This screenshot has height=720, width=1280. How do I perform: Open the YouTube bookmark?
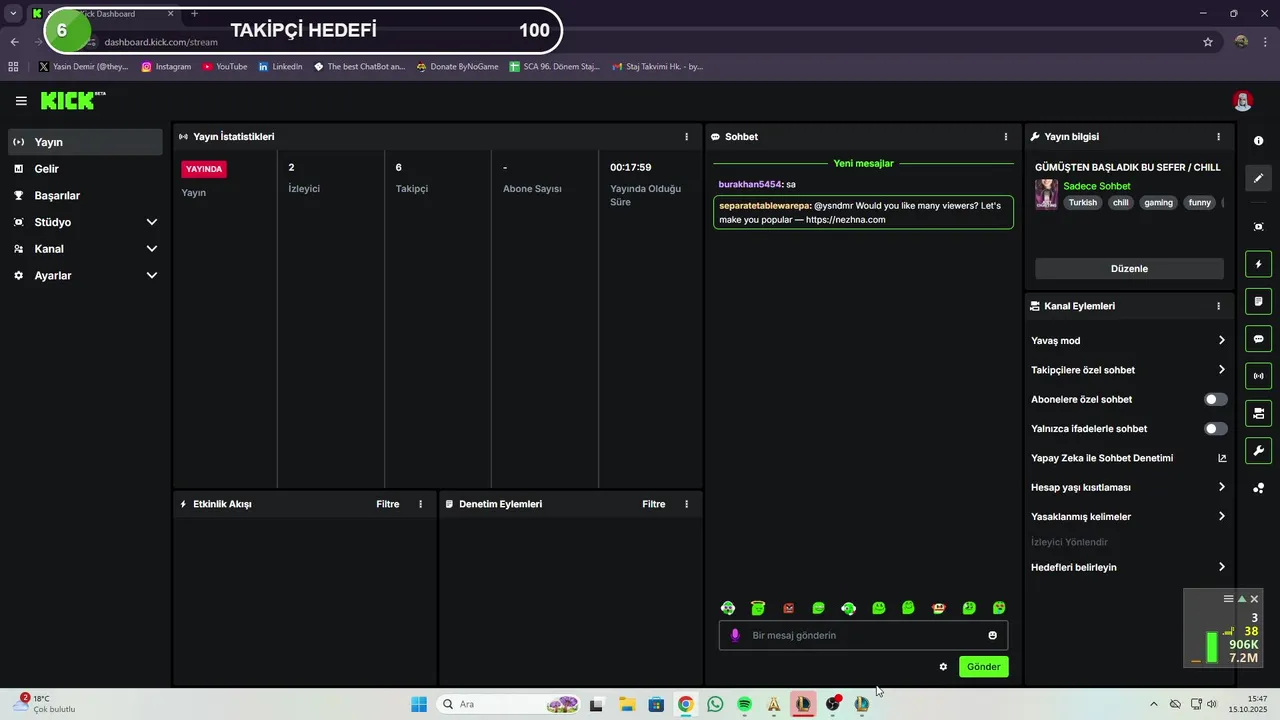225,67
